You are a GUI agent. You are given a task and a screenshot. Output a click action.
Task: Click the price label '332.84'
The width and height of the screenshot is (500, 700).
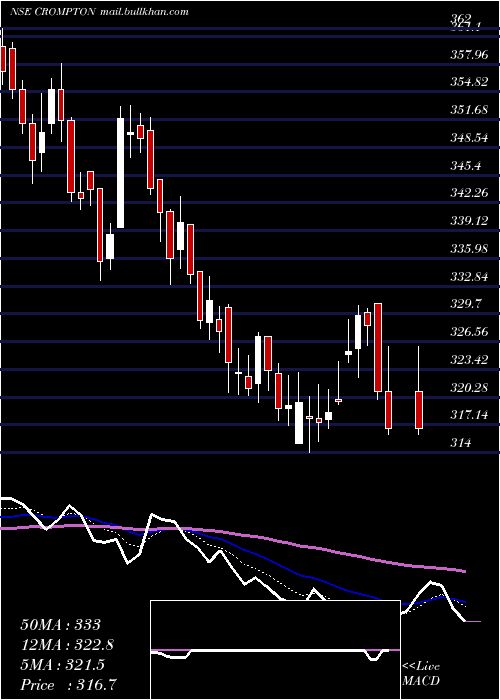(x=470, y=276)
